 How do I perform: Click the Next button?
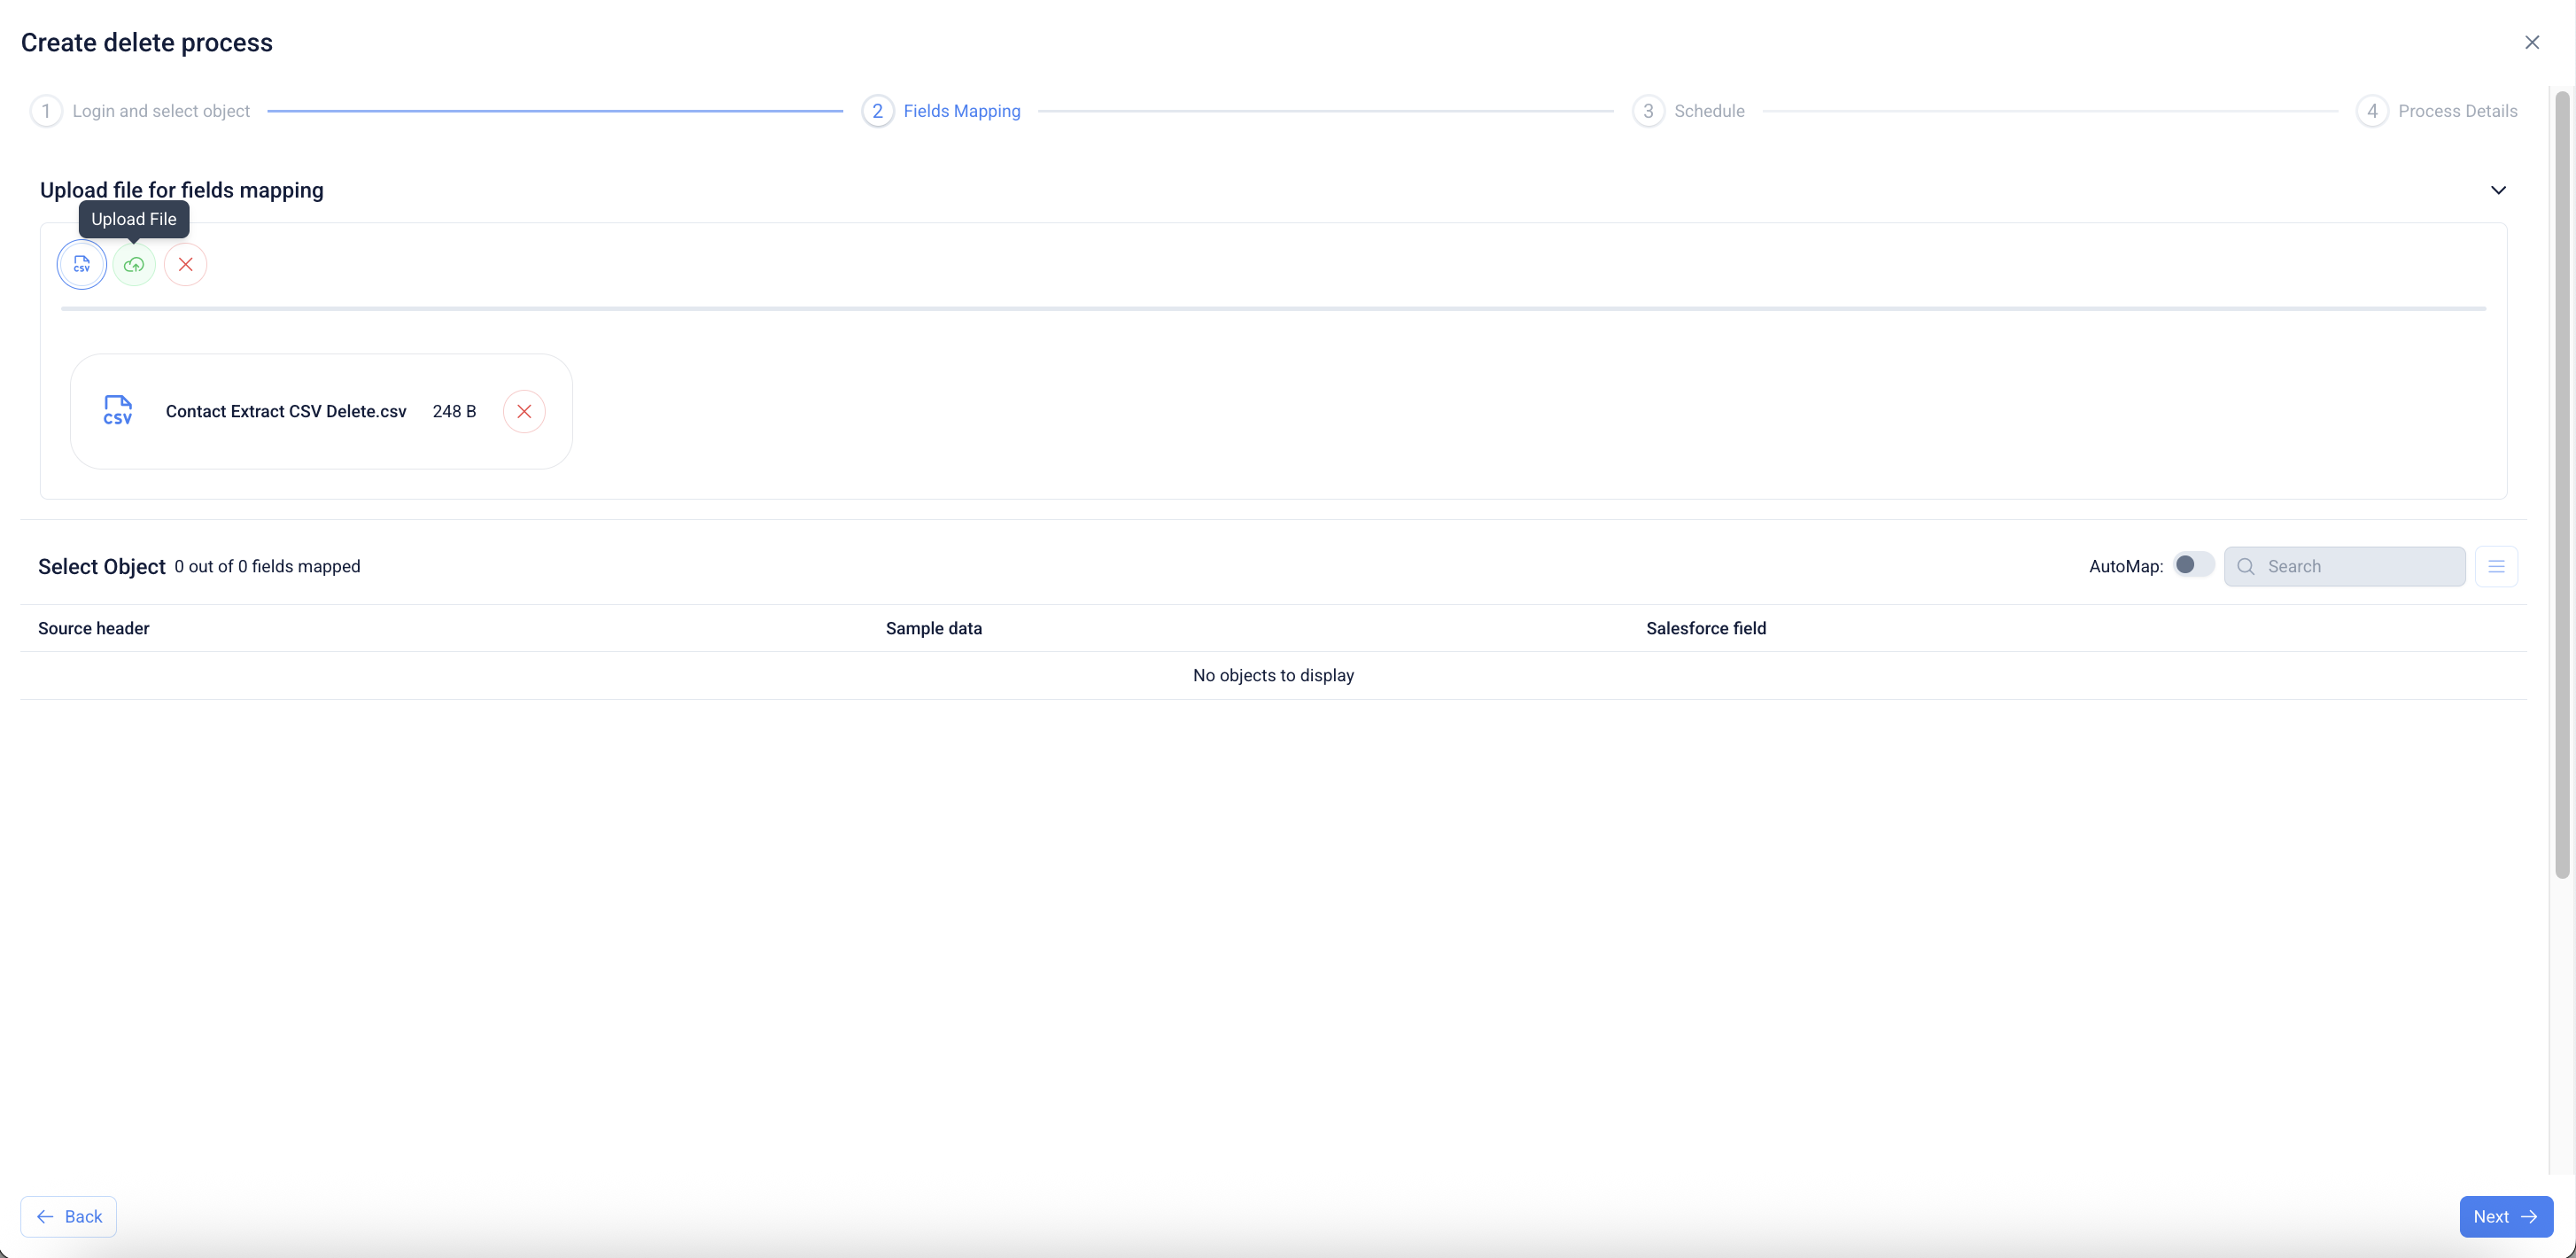pyautogui.click(x=2506, y=1216)
